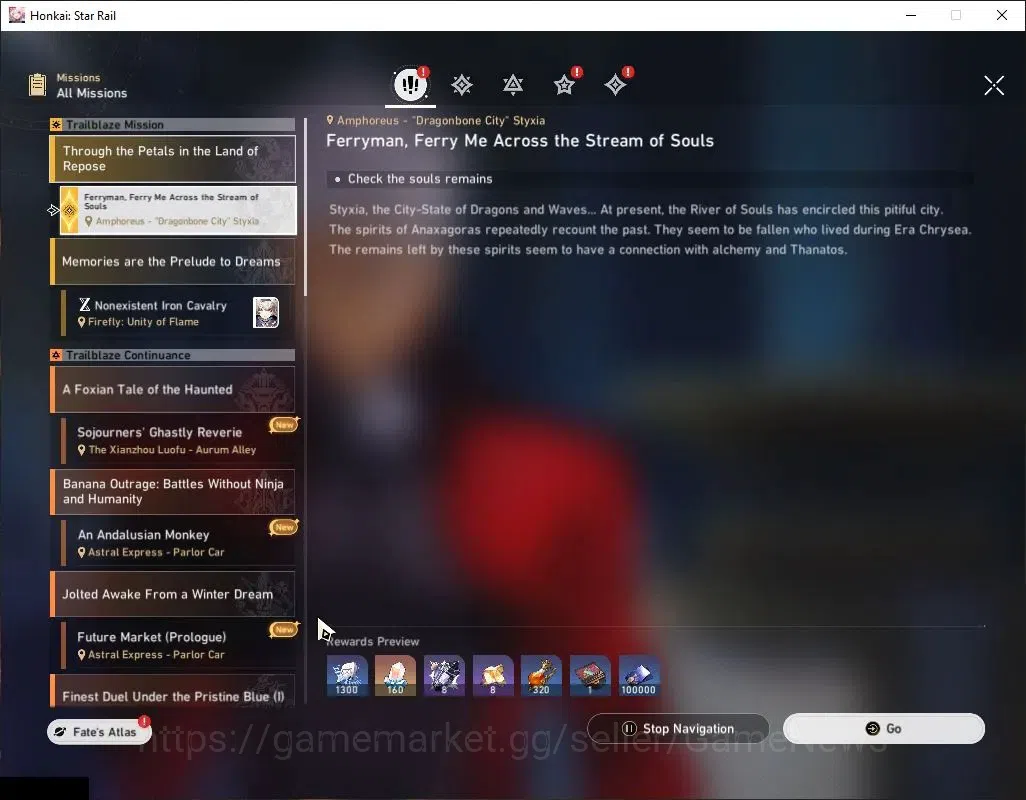Click the tracked mission diamond icon

pyautogui.click(x=69, y=210)
